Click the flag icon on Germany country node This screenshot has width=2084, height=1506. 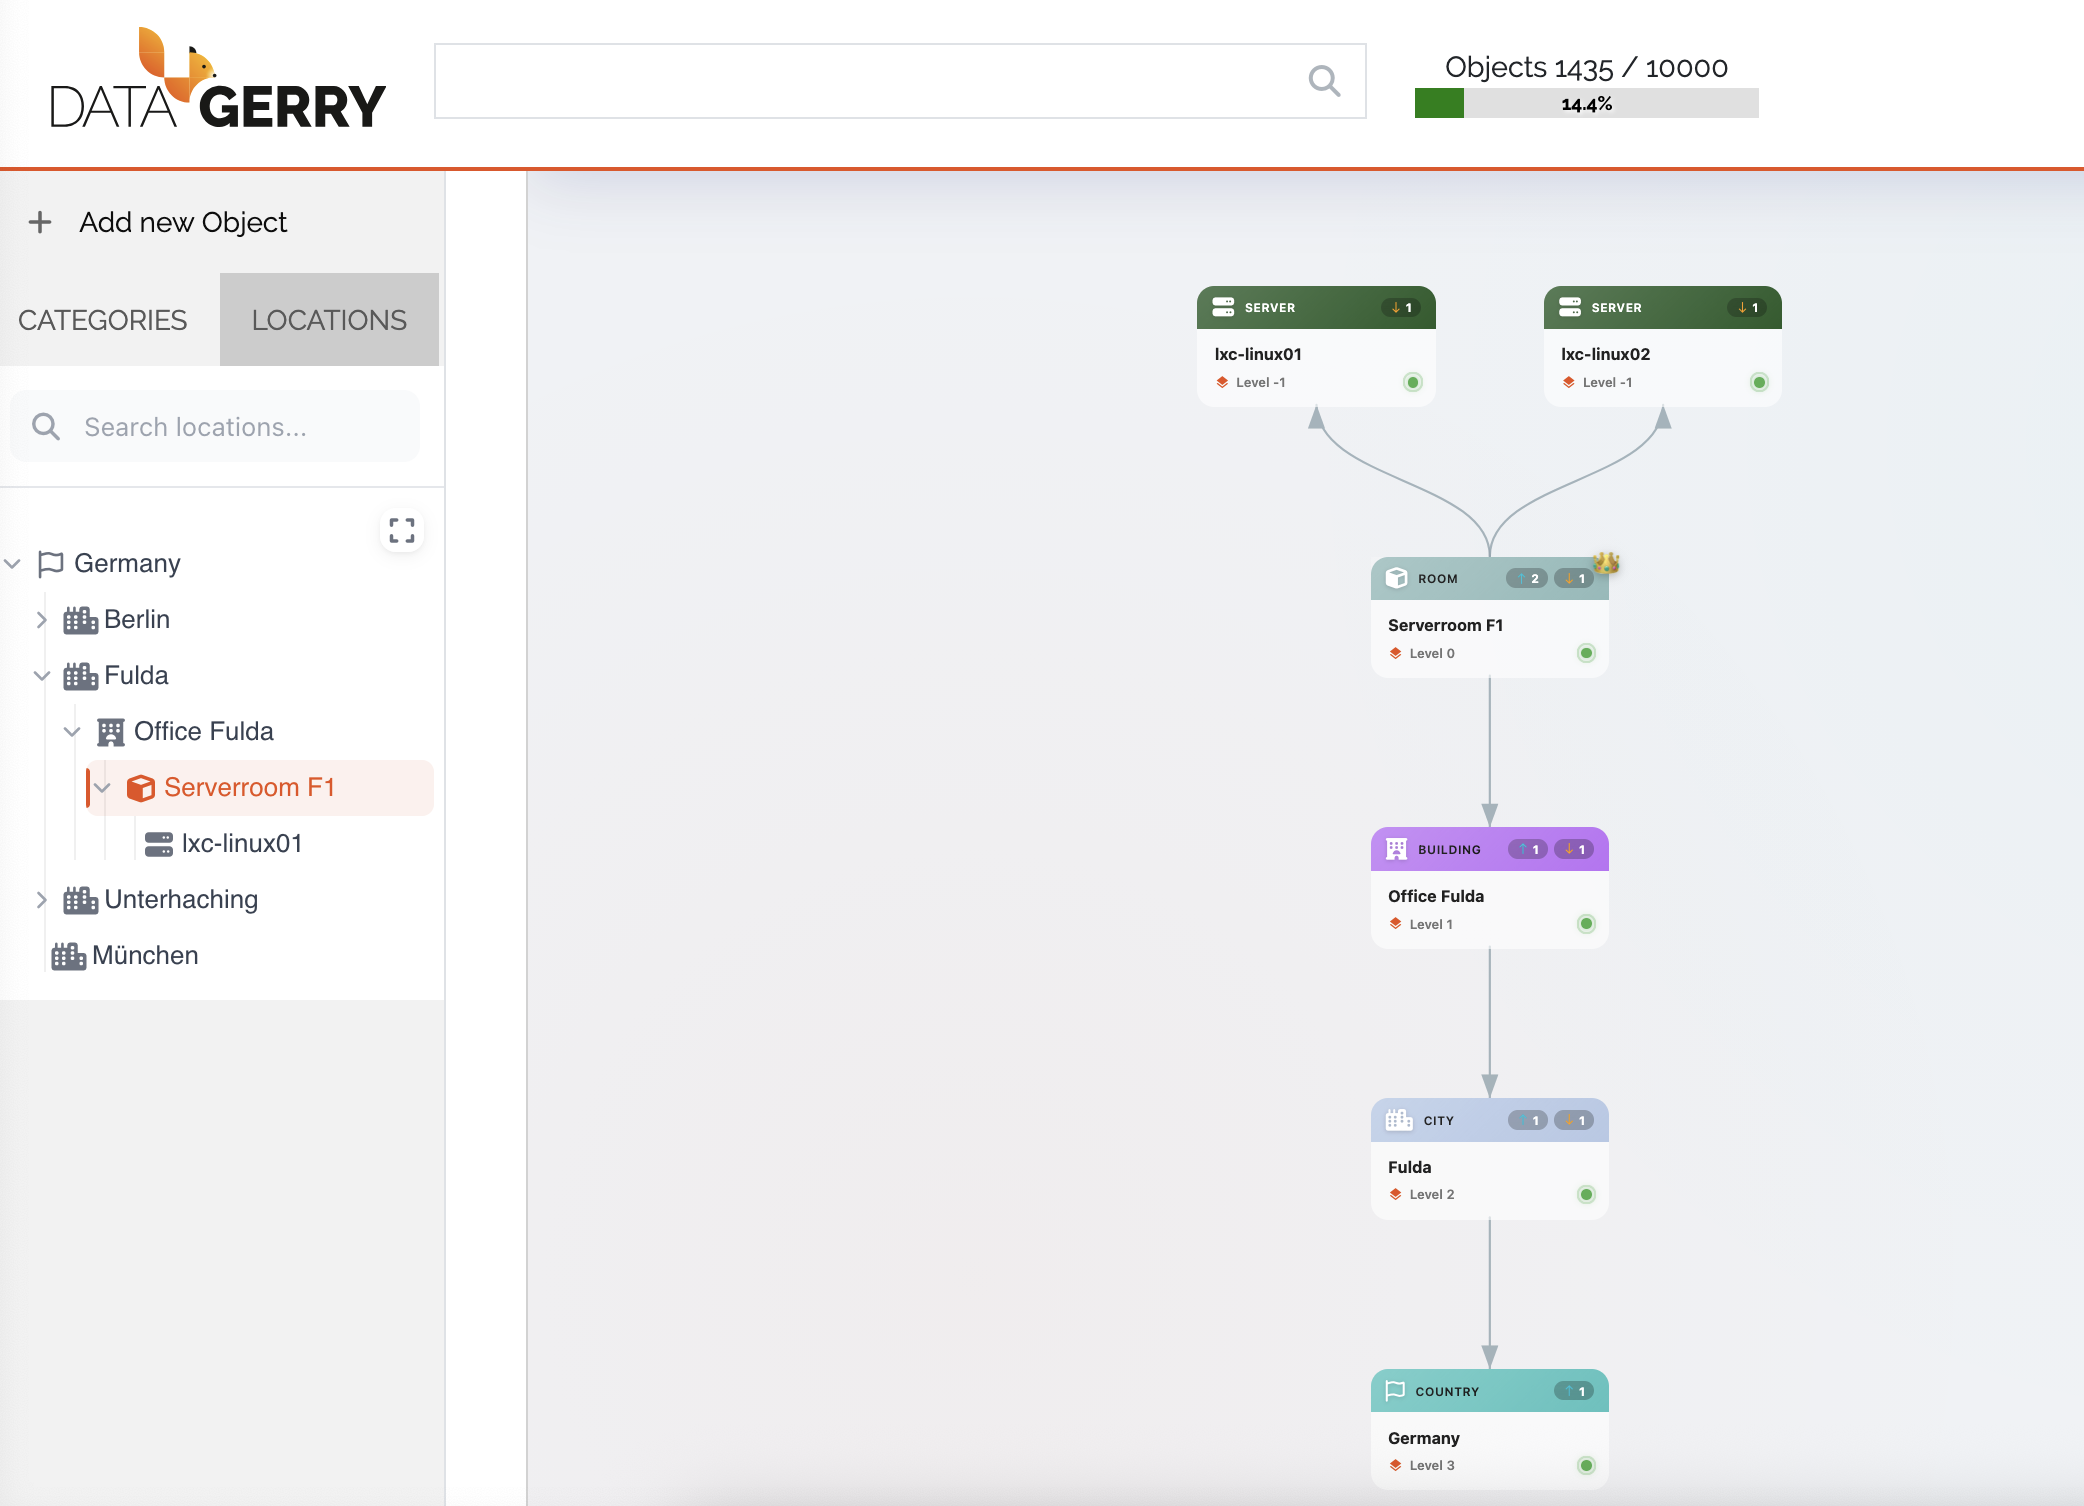point(1395,1391)
